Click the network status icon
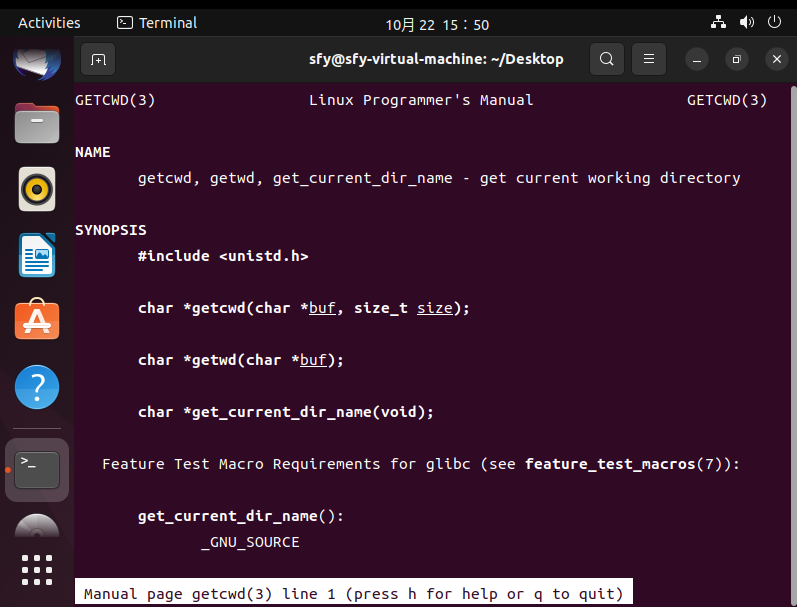 (x=718, y=22)
